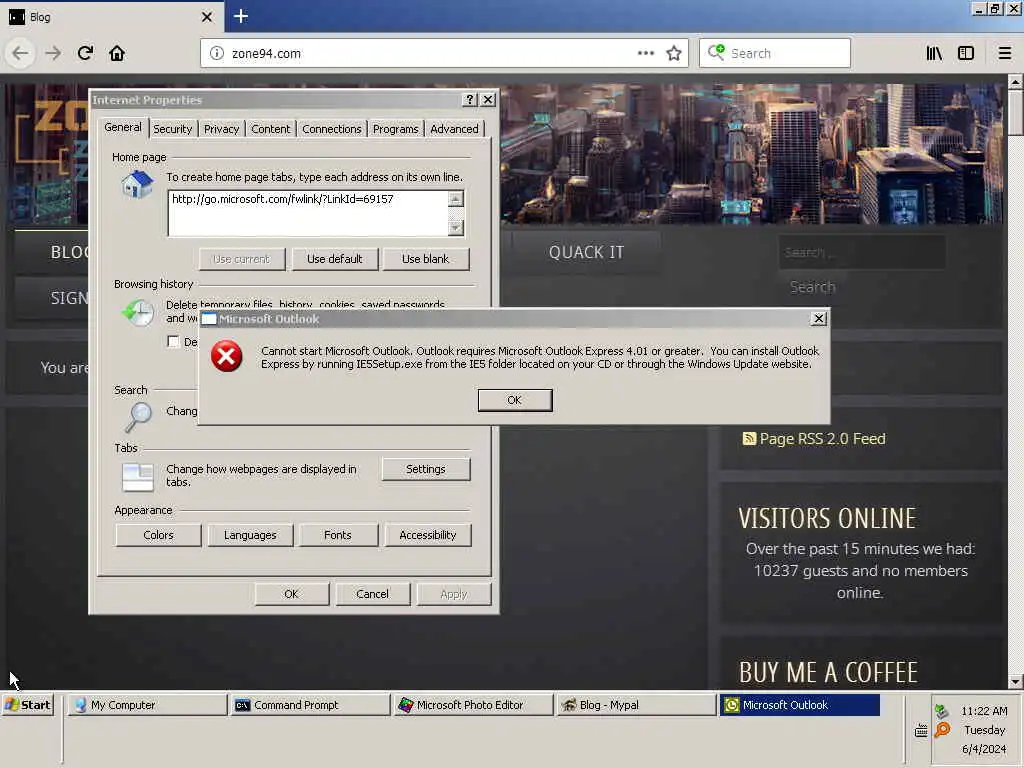Click Apply in Internet Properties
The width and height of the screenshot is (1024, 768).
point(453,594)
